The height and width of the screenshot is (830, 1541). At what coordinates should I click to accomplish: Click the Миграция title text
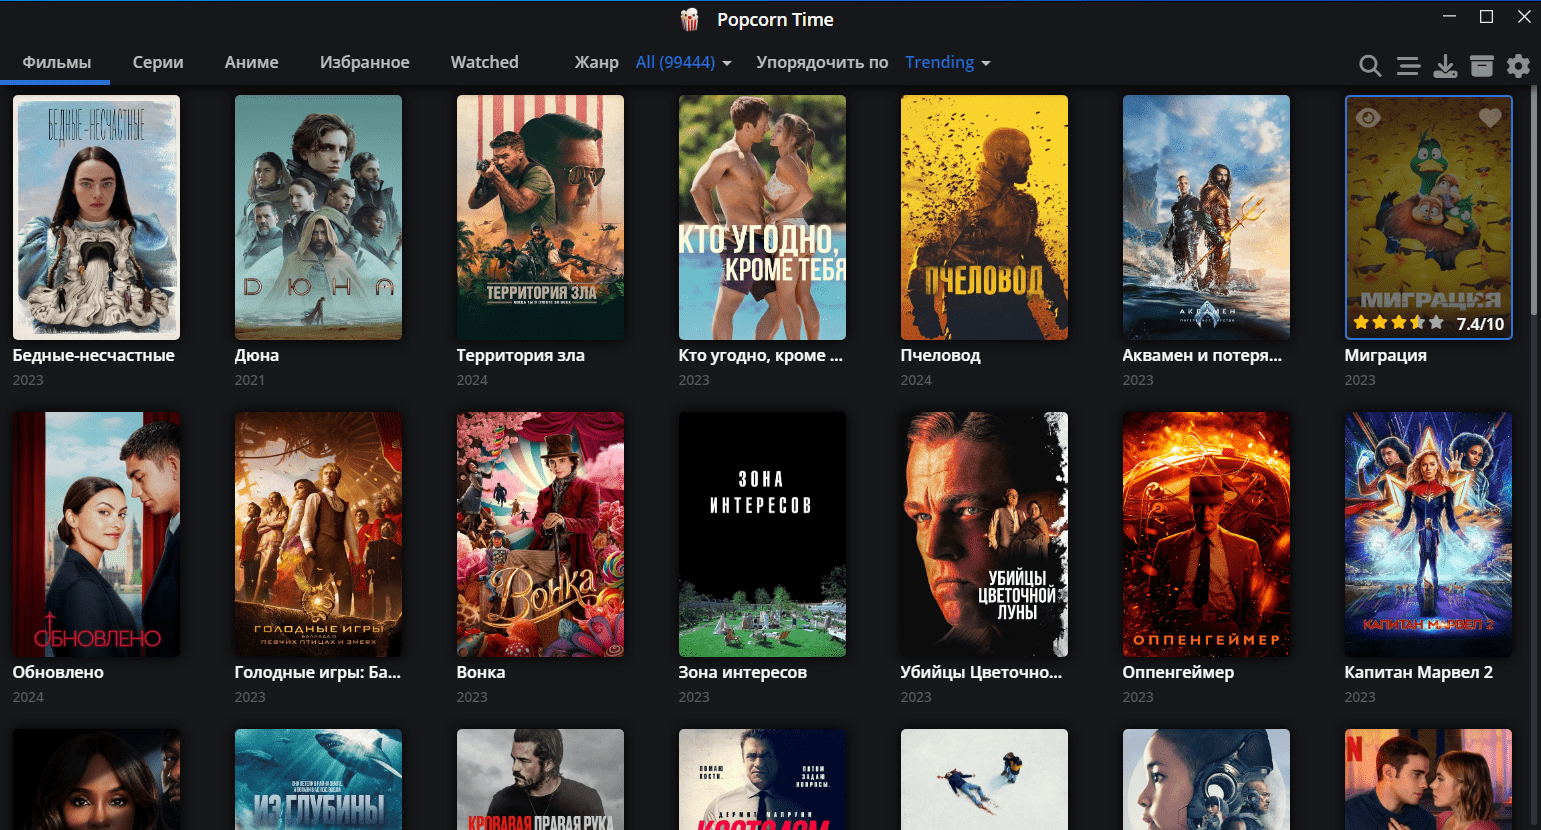1386,355
